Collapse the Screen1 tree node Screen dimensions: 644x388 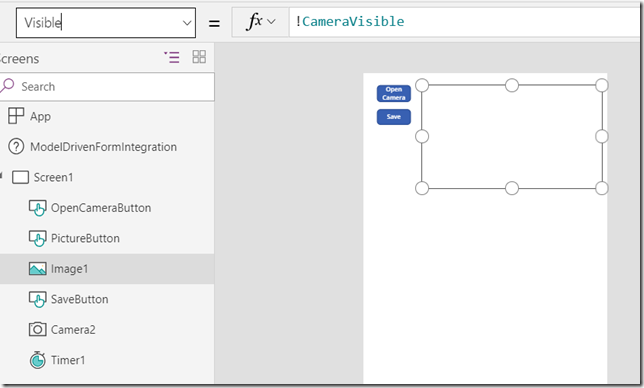point(1,176)
